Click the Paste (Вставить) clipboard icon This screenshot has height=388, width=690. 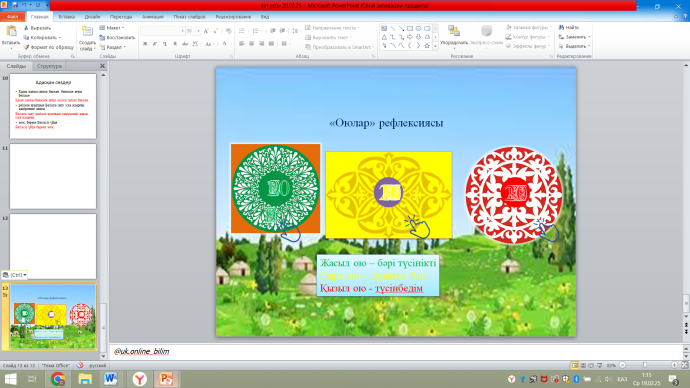[x=11, y=31]
